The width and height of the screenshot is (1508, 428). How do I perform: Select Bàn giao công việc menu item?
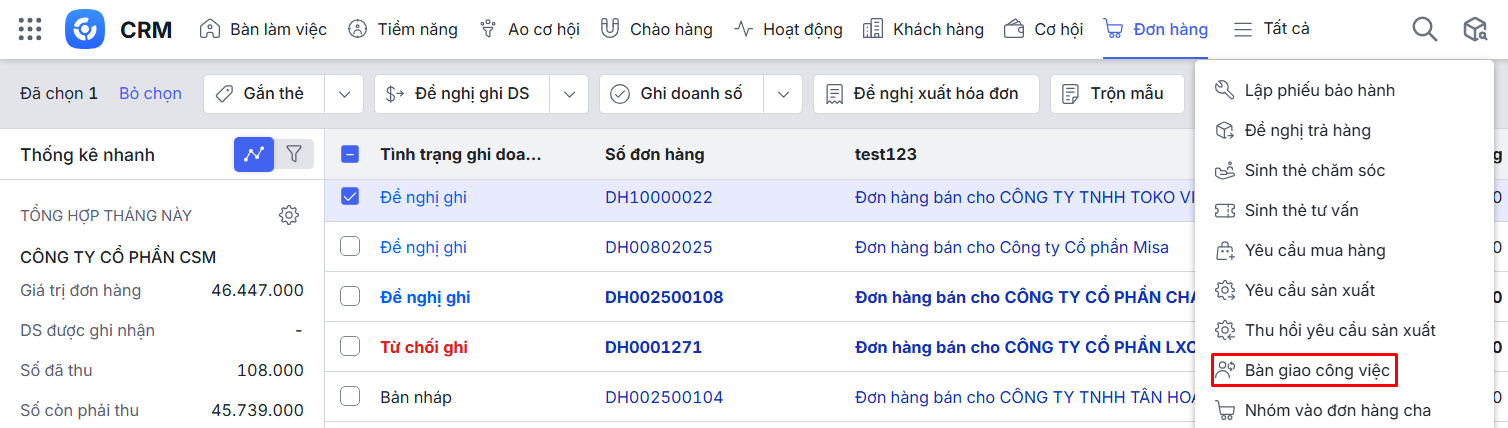(x=1316, y=371)
